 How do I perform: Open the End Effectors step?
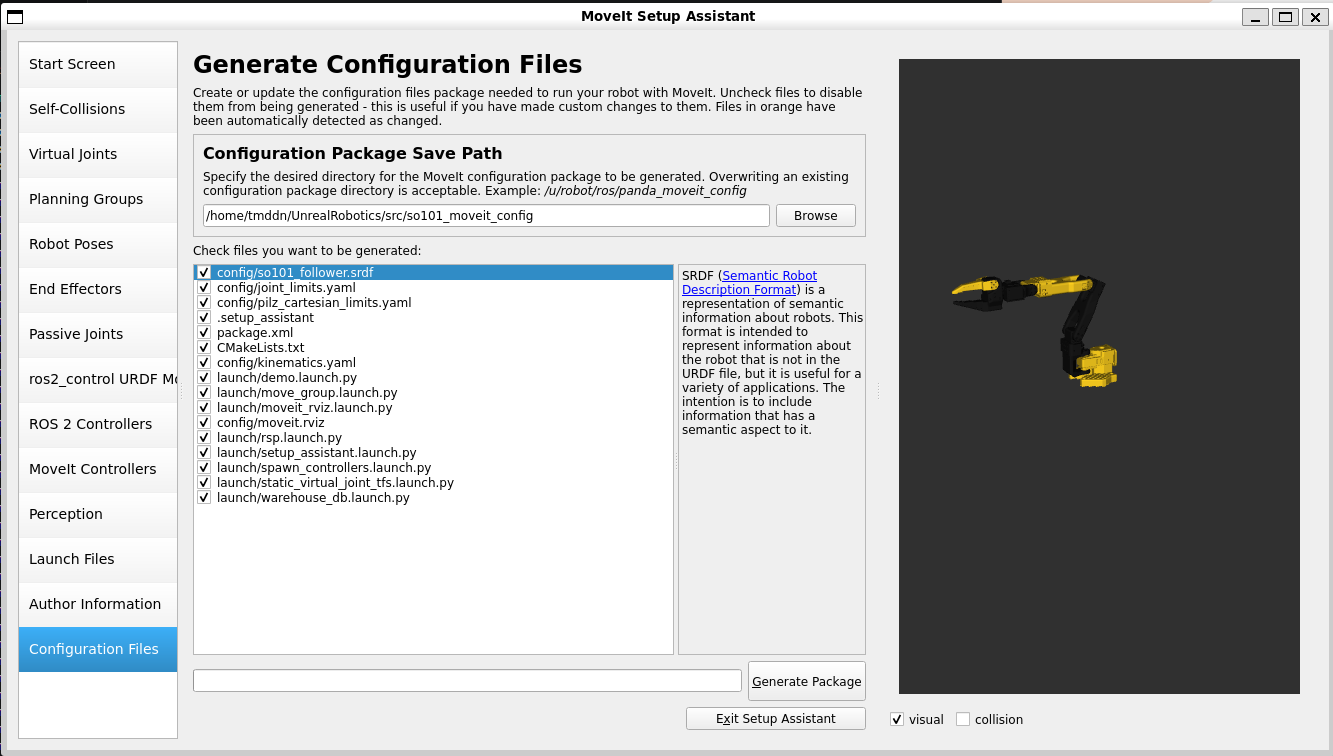pyautogui.click(x=98, y=289)
